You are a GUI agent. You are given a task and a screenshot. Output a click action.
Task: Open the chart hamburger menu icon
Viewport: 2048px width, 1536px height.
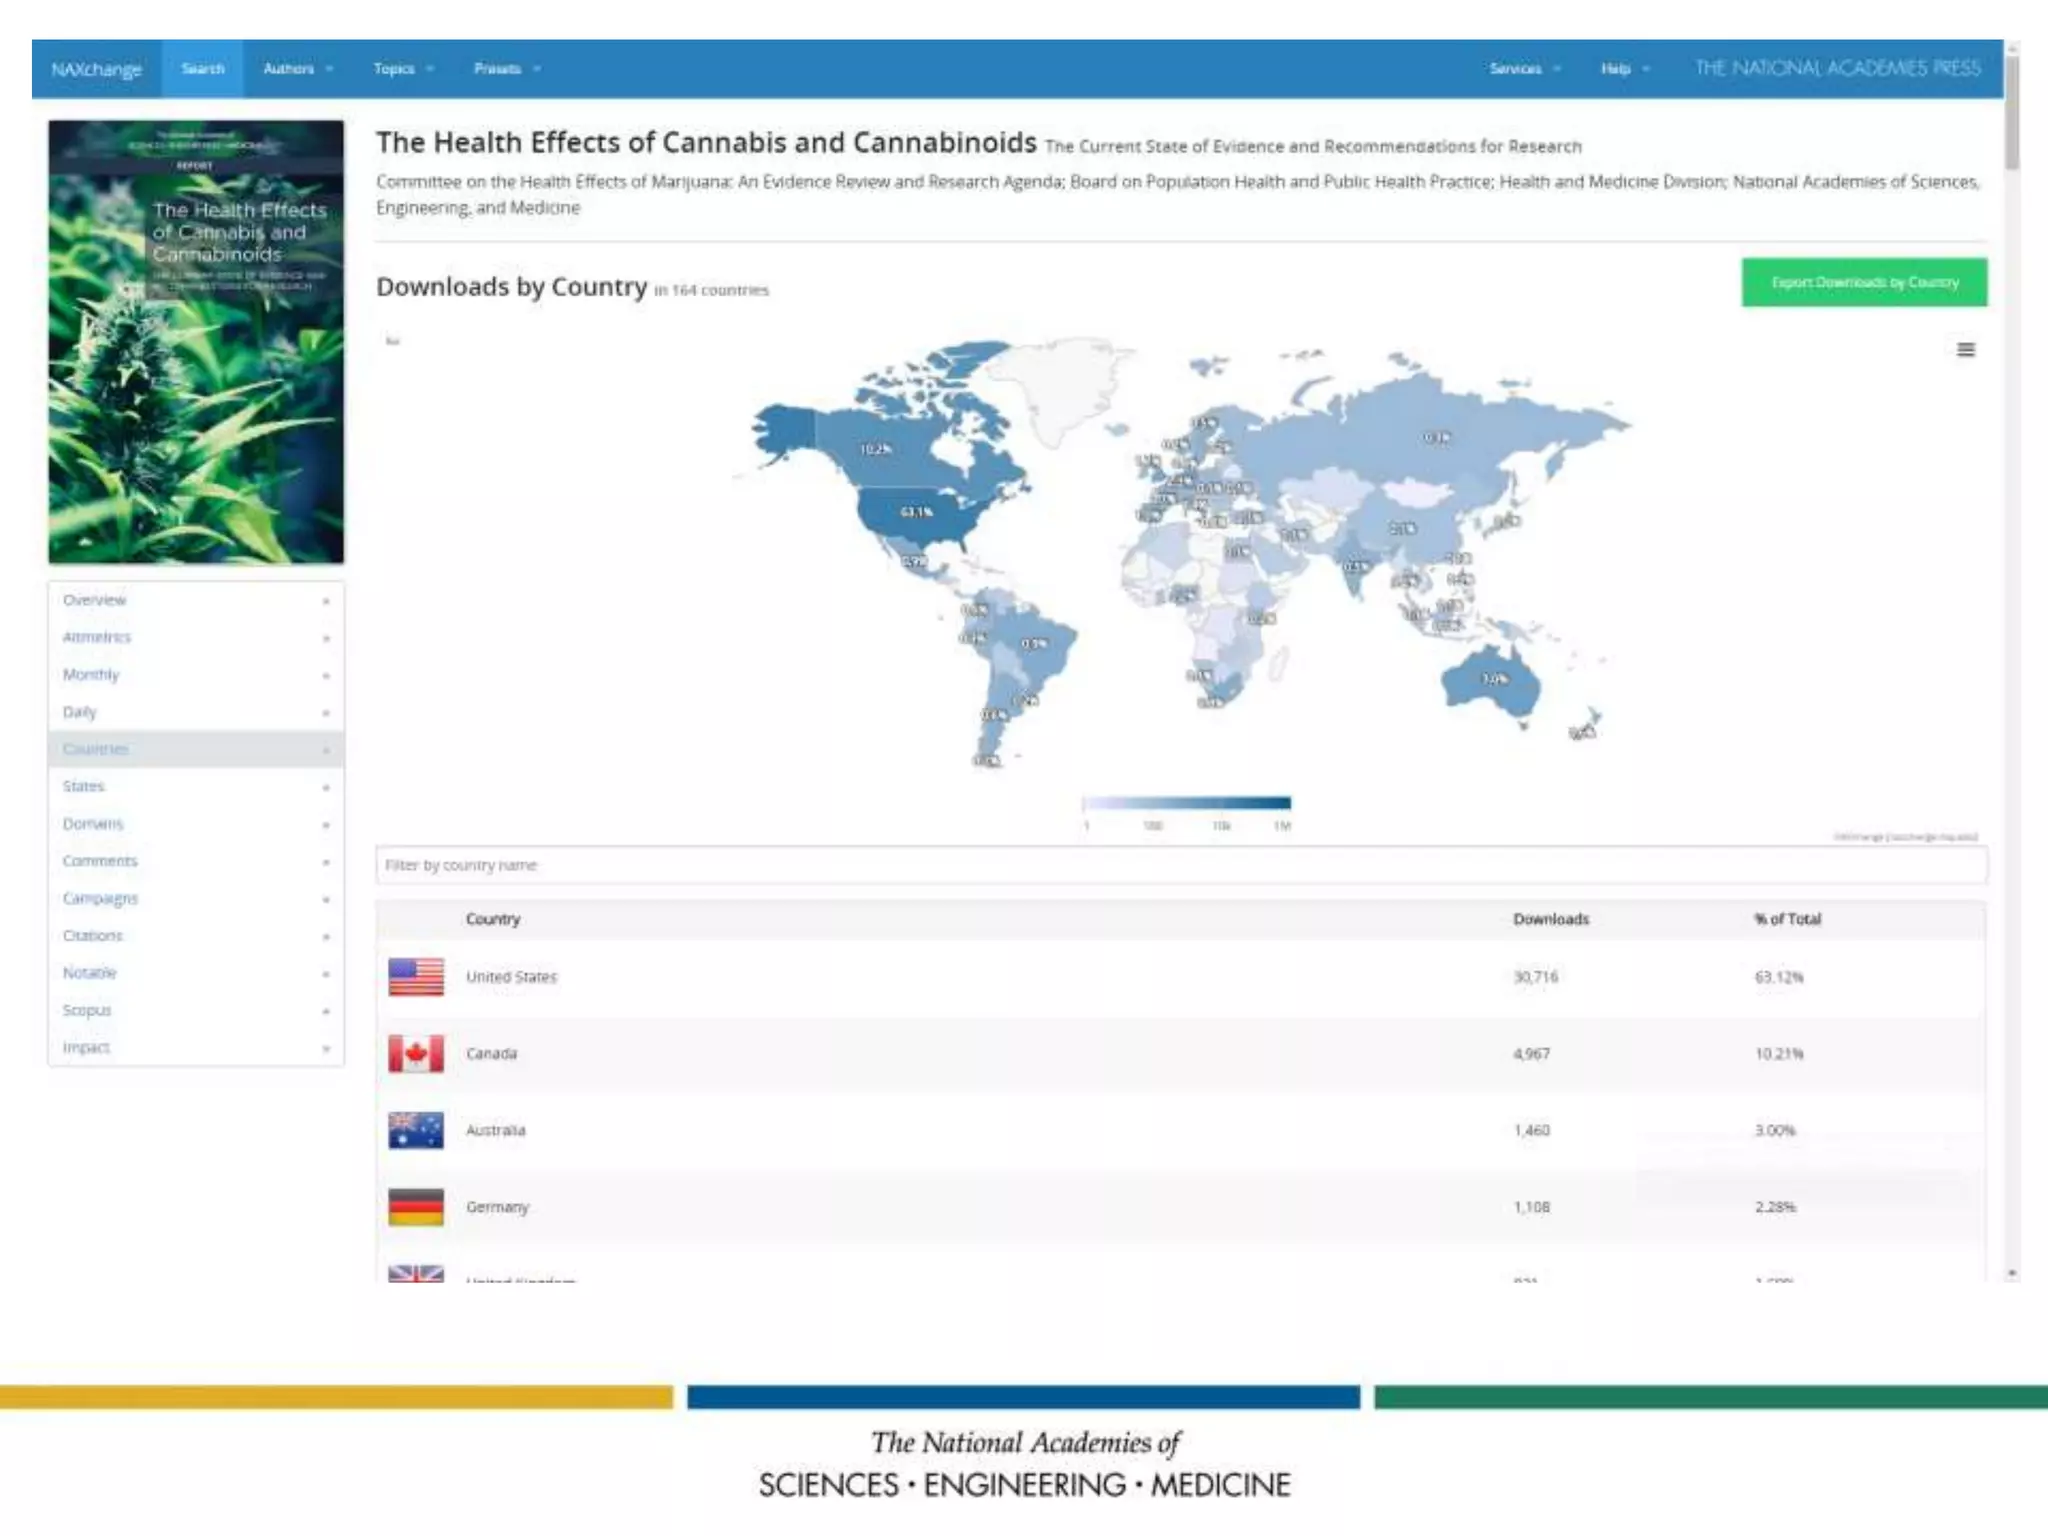point(1965,349)
